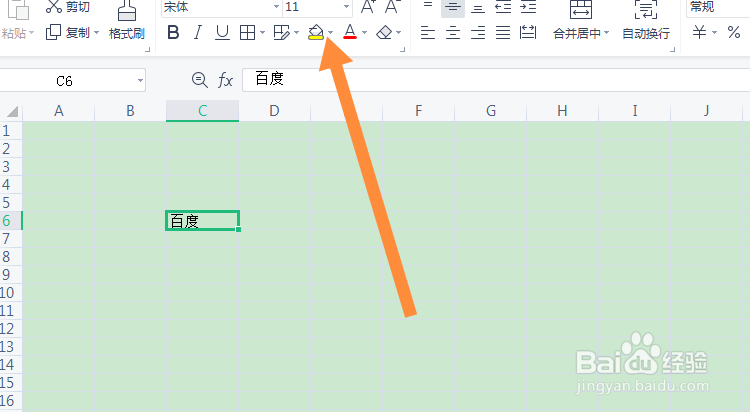Select column A header
The height and width of the screenshot is (412, 750).
pos(58,111)
